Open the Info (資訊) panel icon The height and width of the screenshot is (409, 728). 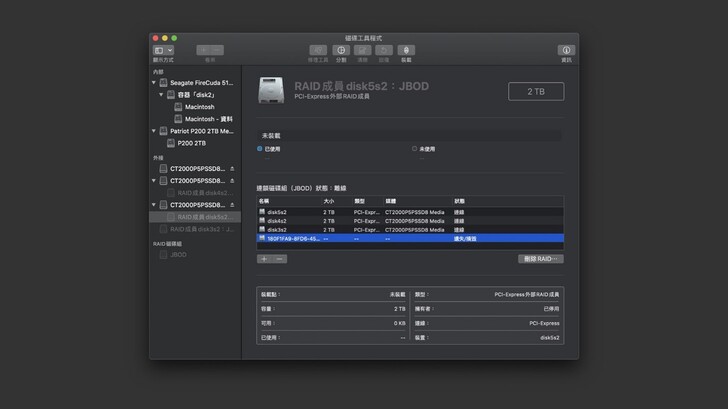point(566,50)
